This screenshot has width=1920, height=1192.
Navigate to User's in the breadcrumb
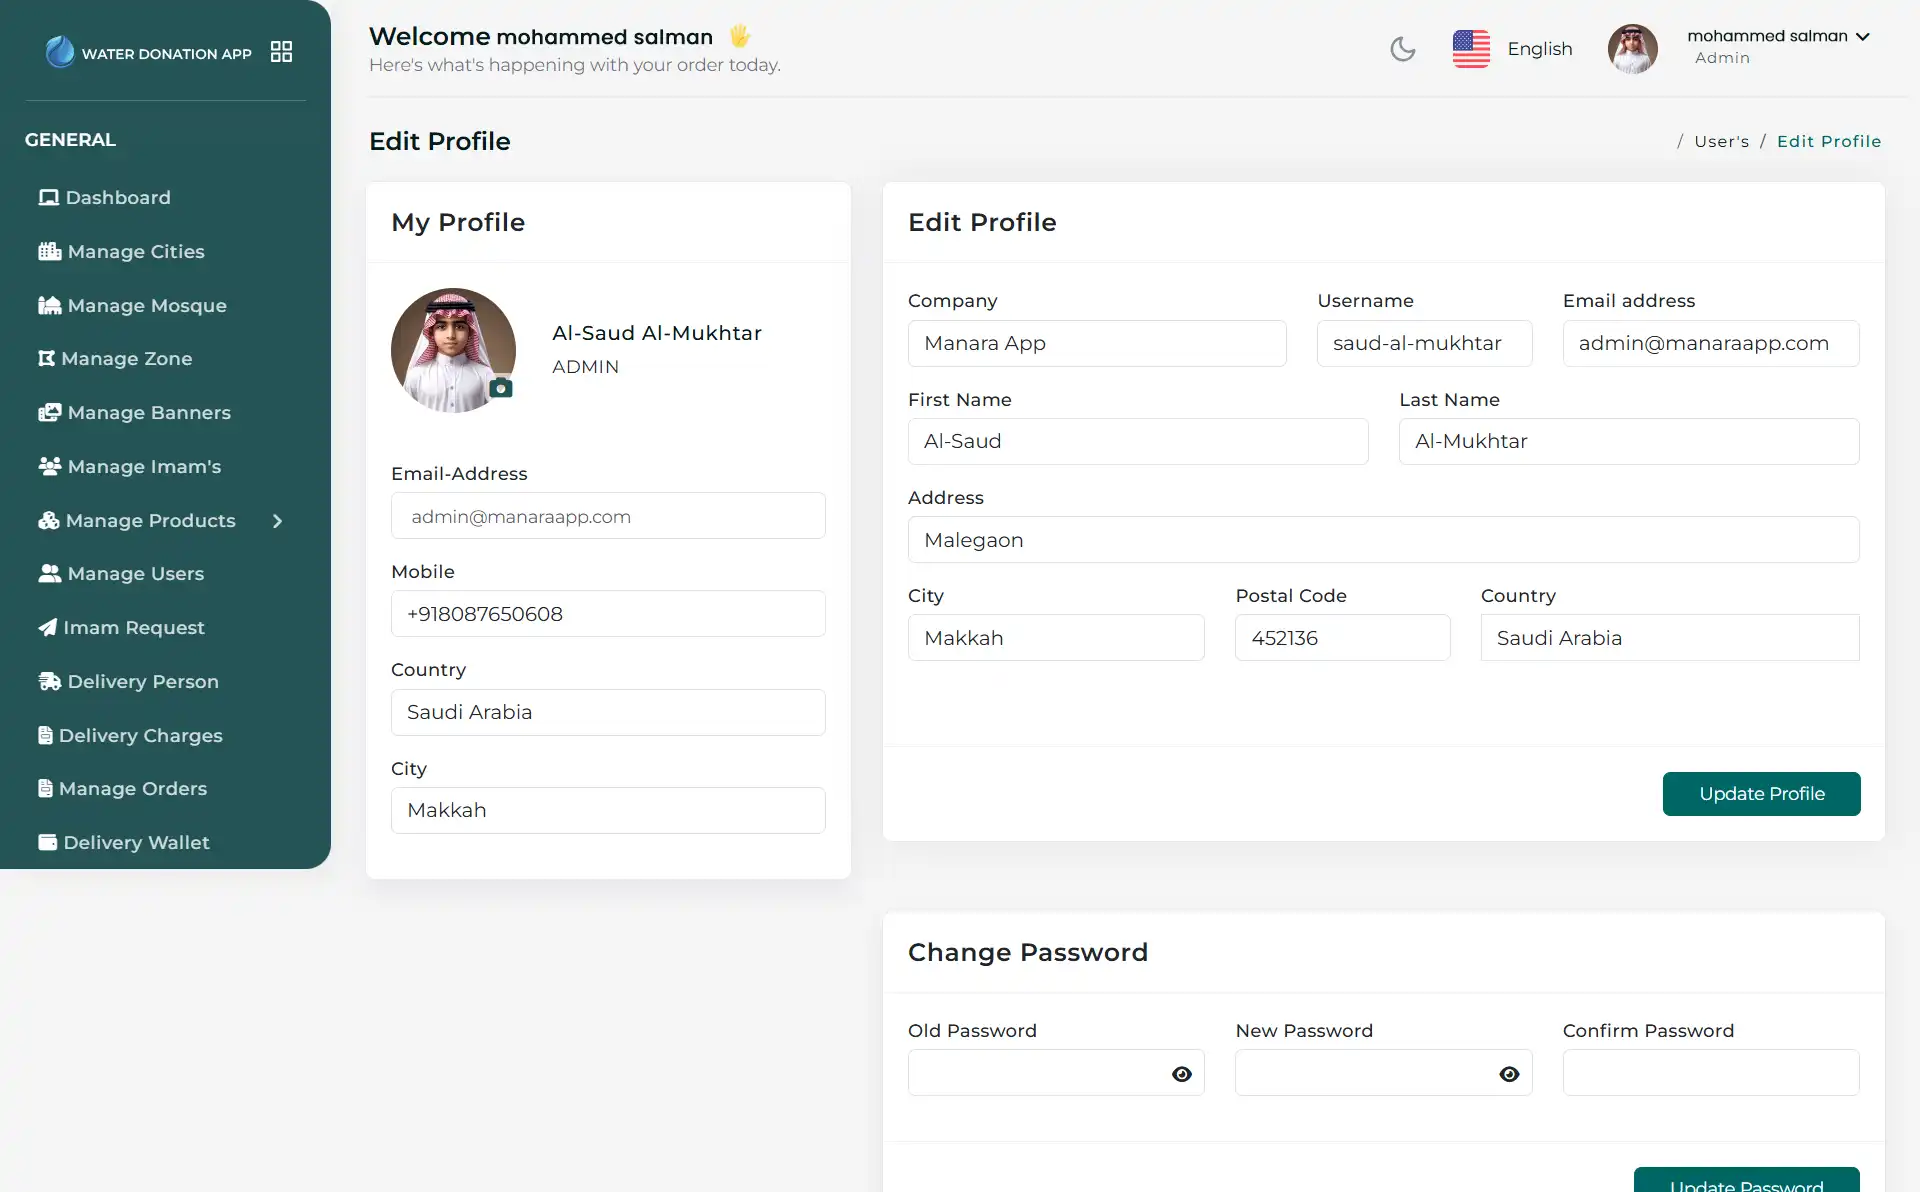click(1721, 141)
